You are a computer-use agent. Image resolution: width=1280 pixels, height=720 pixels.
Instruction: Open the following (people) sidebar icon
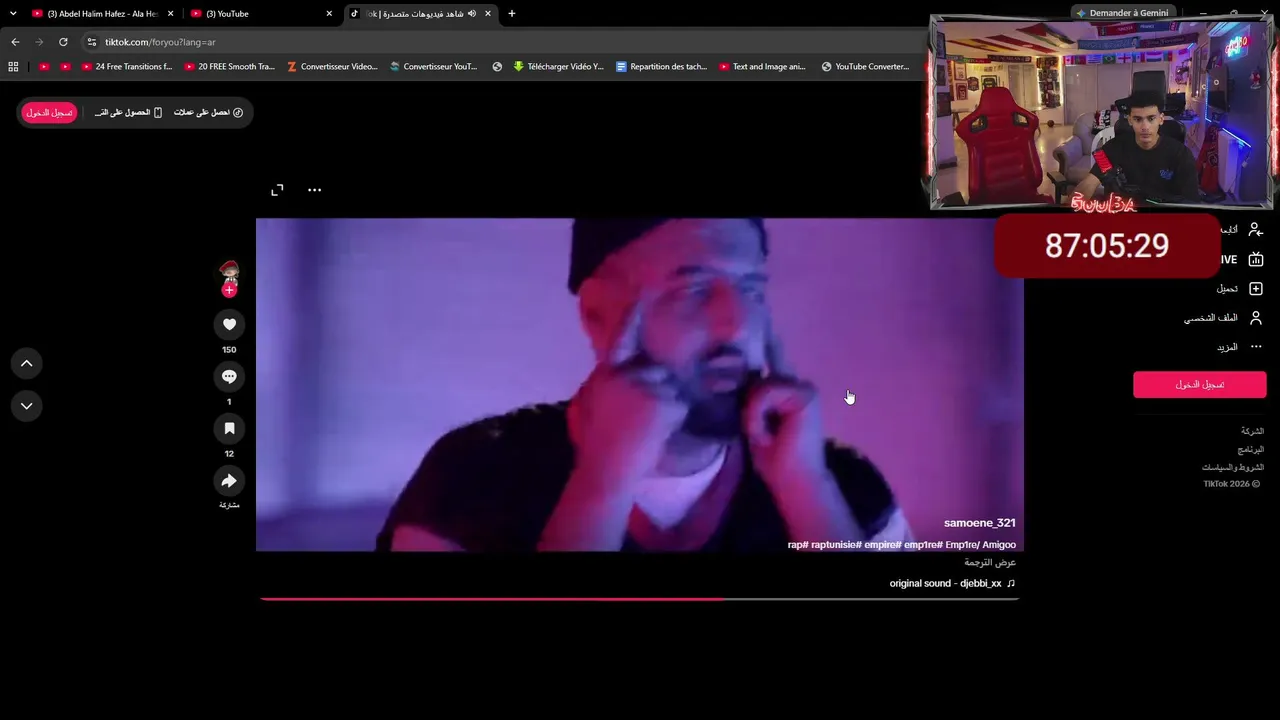pyautogui.click(x=1256, y=229)
